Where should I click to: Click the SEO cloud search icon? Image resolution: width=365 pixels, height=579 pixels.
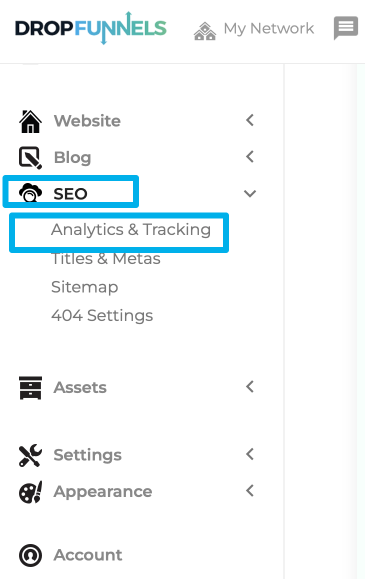(x=30, y=193)
